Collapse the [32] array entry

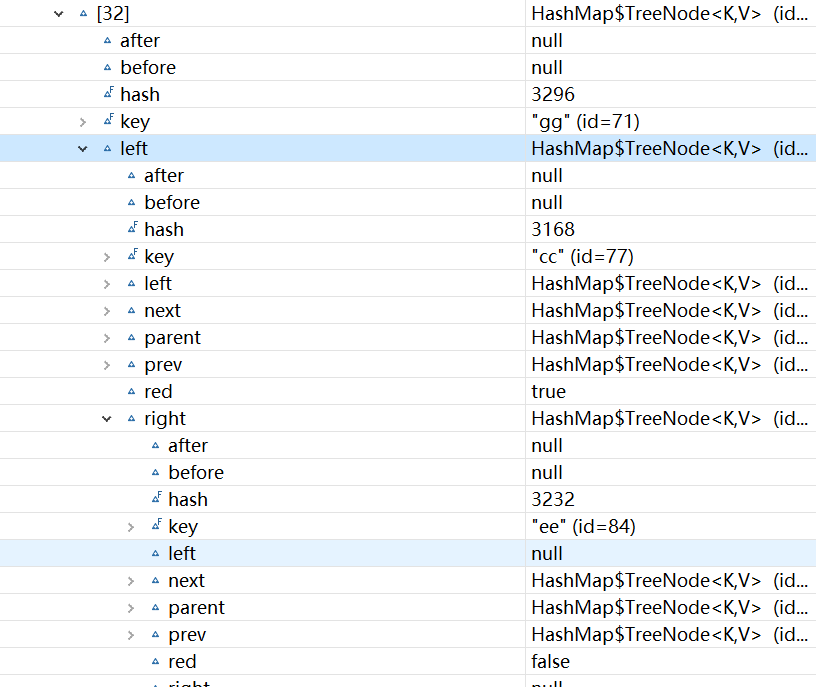pos(59,14)
